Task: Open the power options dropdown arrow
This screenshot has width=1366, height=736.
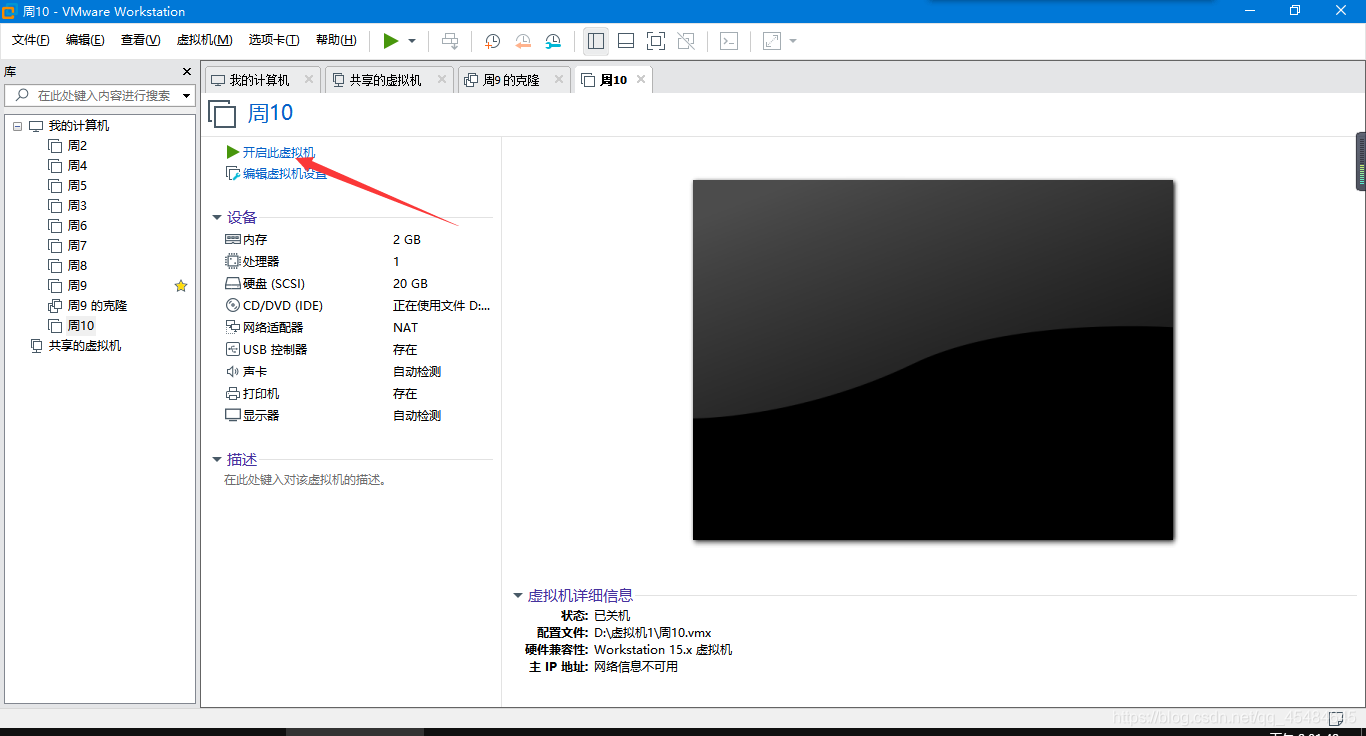Action: 412,41
